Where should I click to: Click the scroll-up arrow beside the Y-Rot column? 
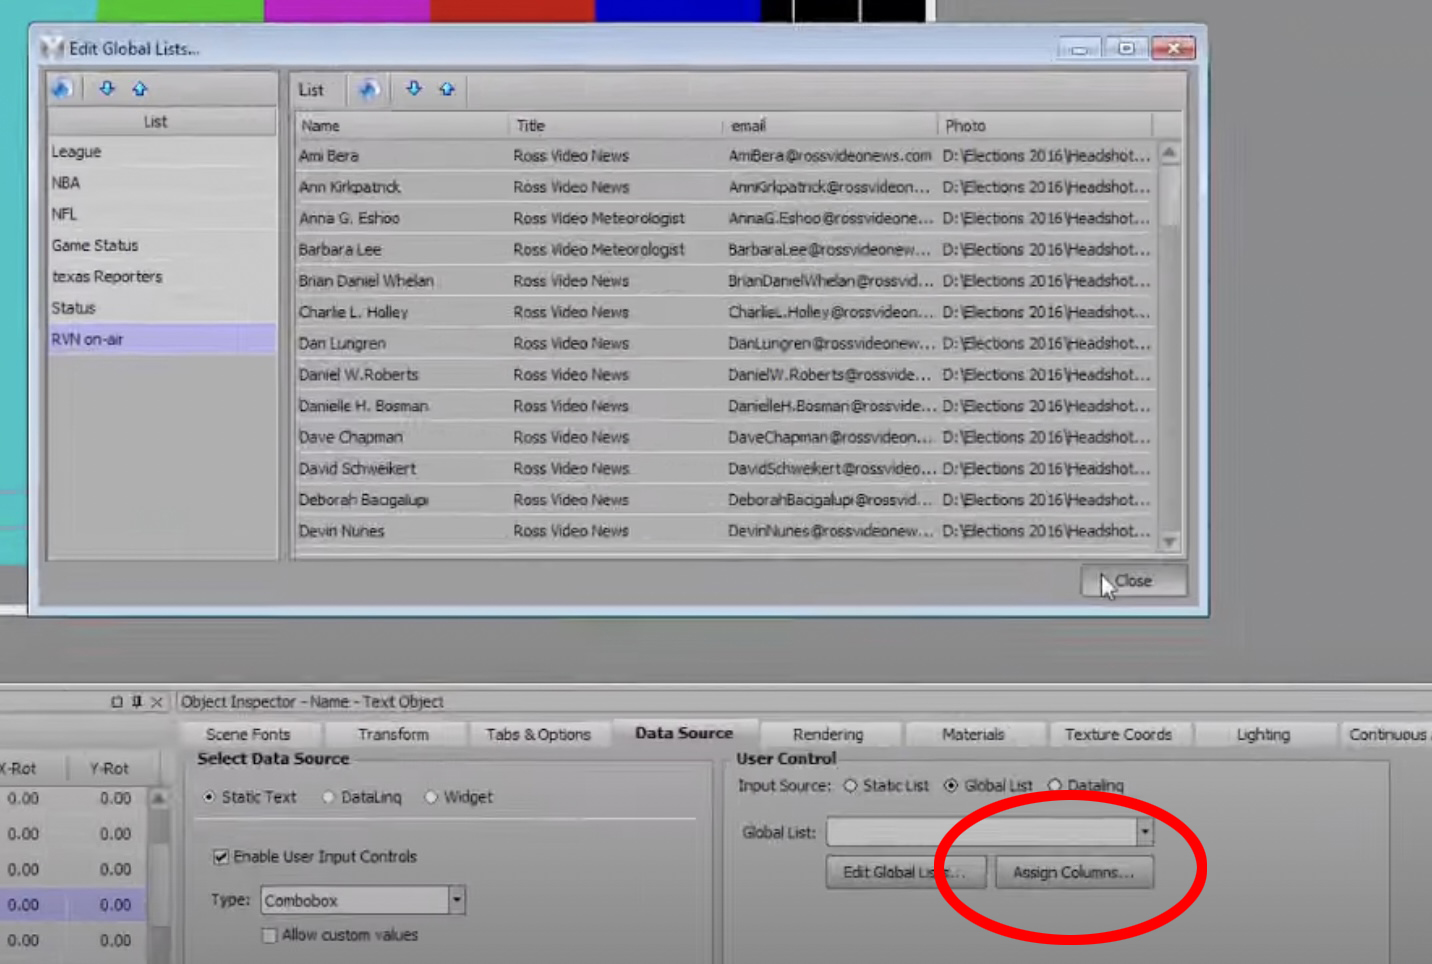pos(158,799)
